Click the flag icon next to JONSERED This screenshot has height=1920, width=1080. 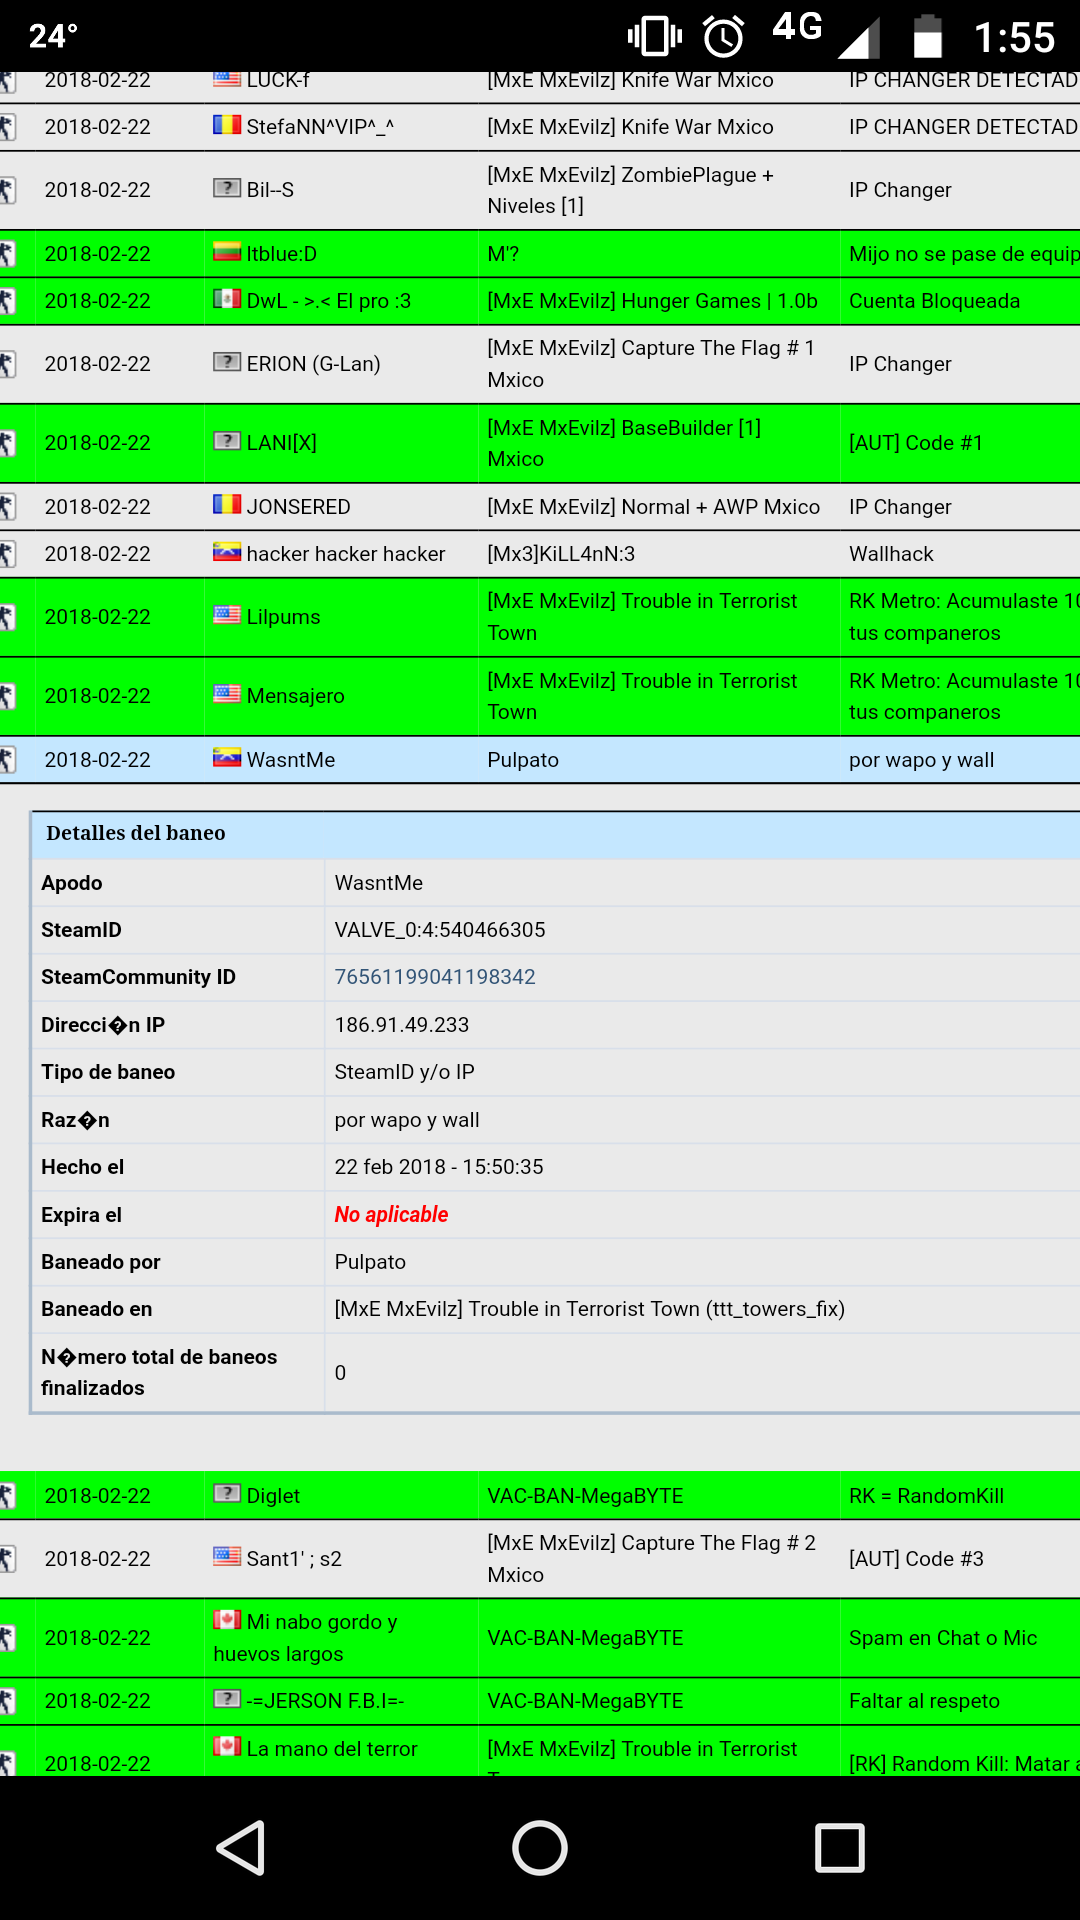pyautogui.click(x=227, y=505)
